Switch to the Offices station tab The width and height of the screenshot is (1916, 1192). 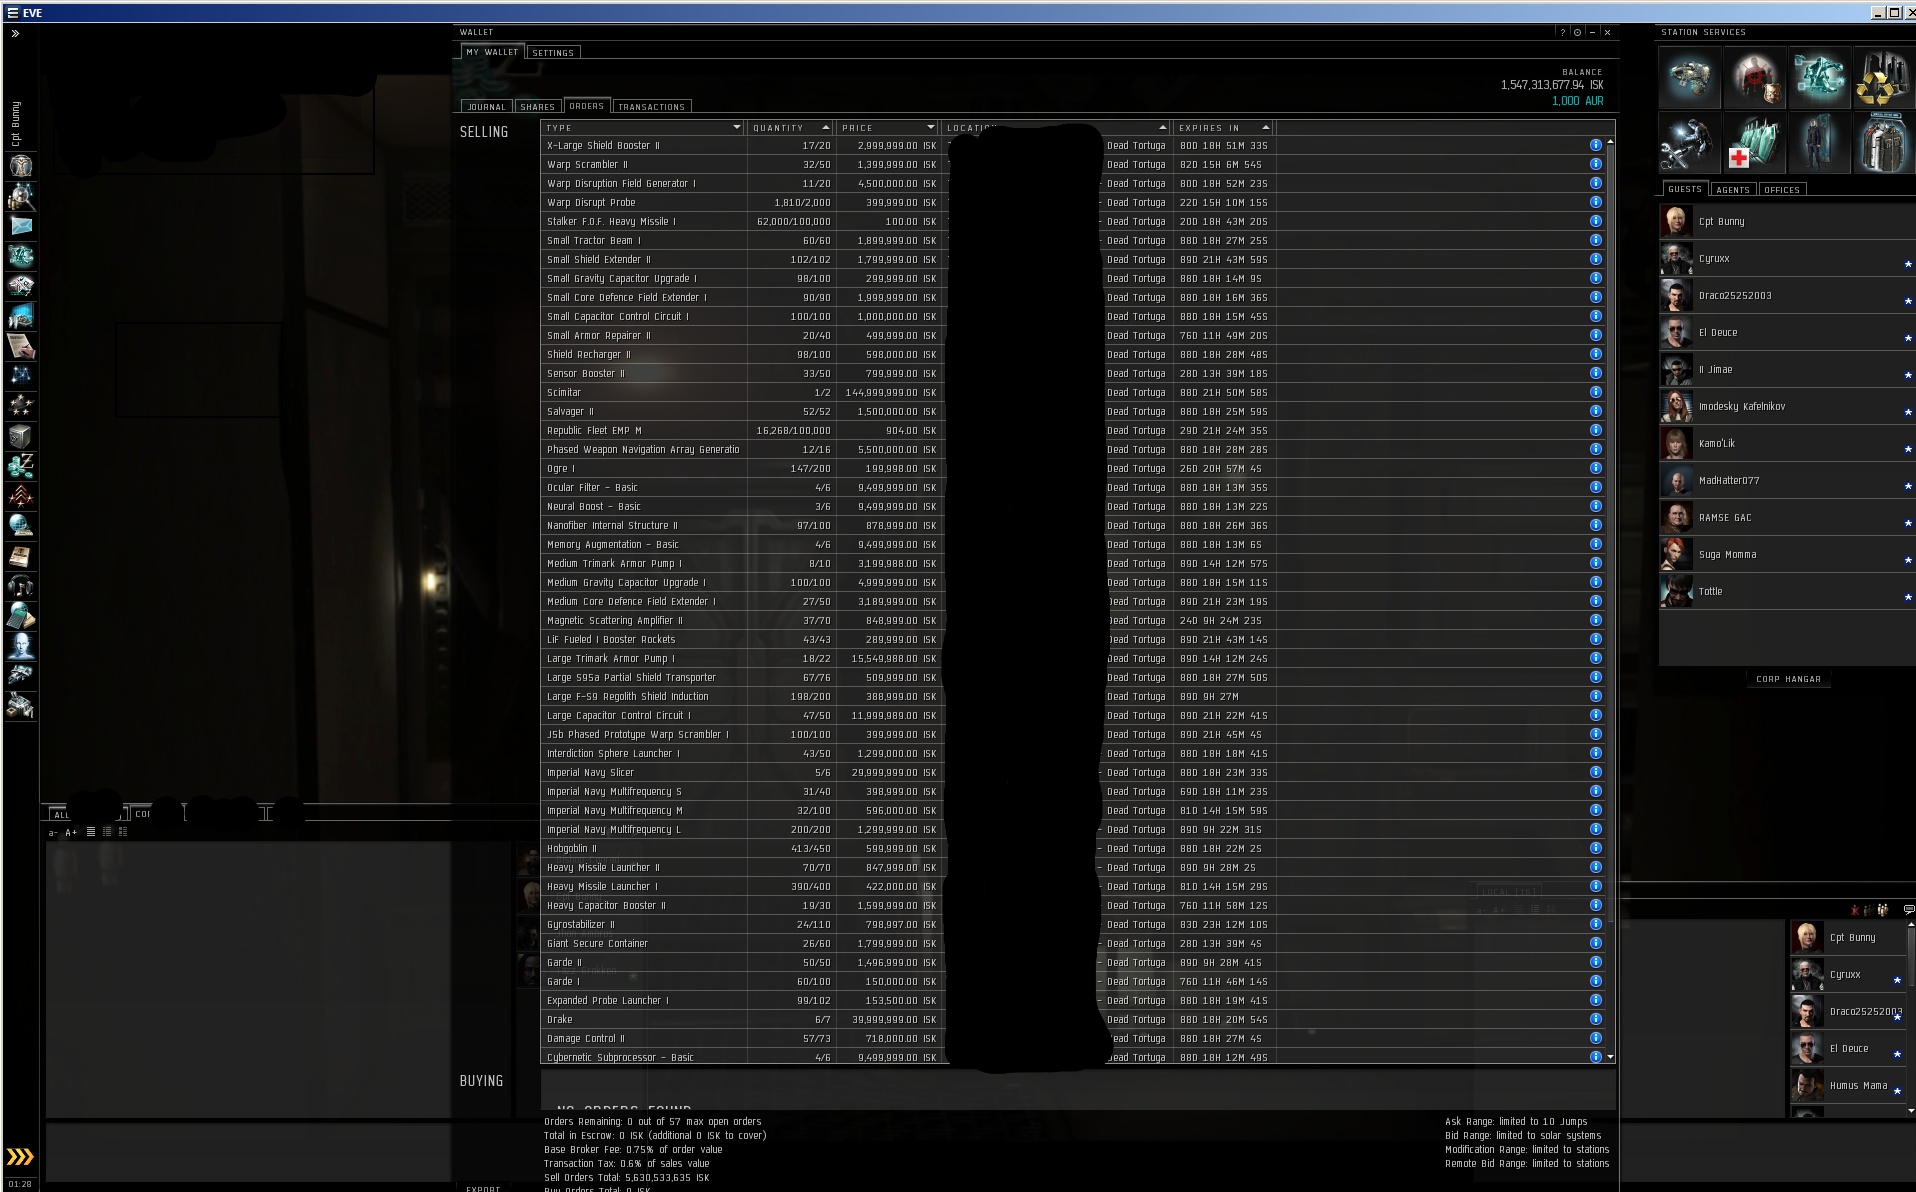(1782, 189)
